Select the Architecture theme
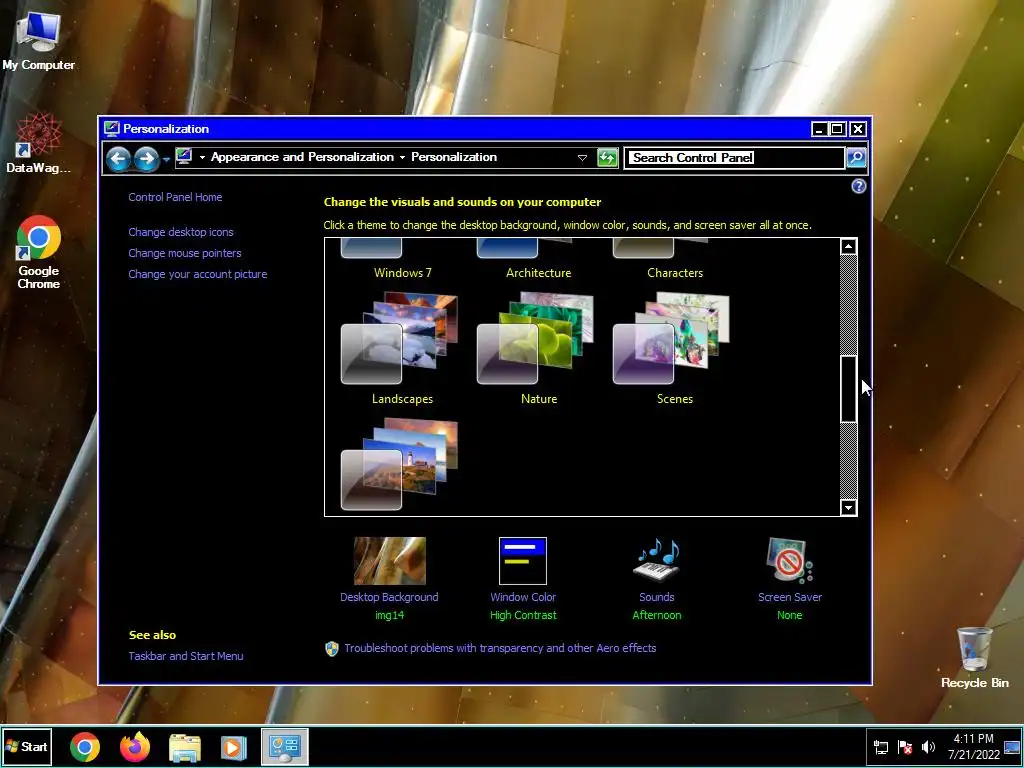This screenshot has height=768, width=1024. [538, 261]
